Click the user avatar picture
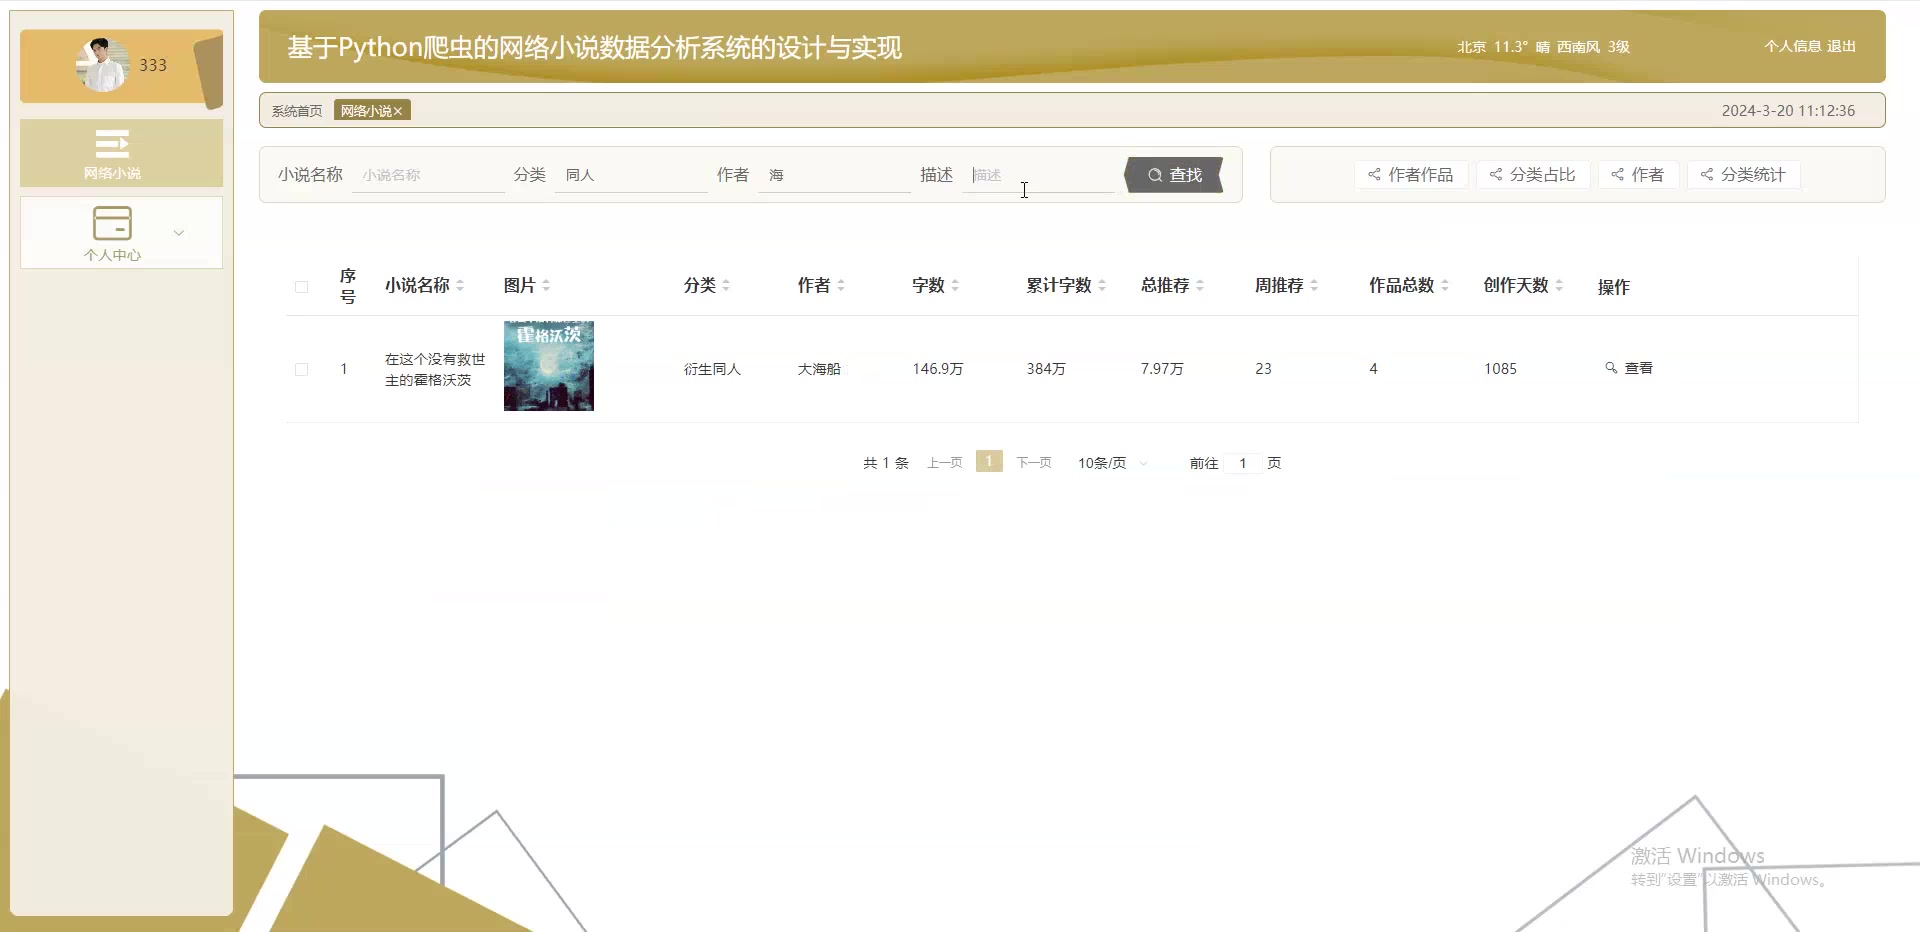Screen dimensions: 1920x932 (x=103, y=65)
